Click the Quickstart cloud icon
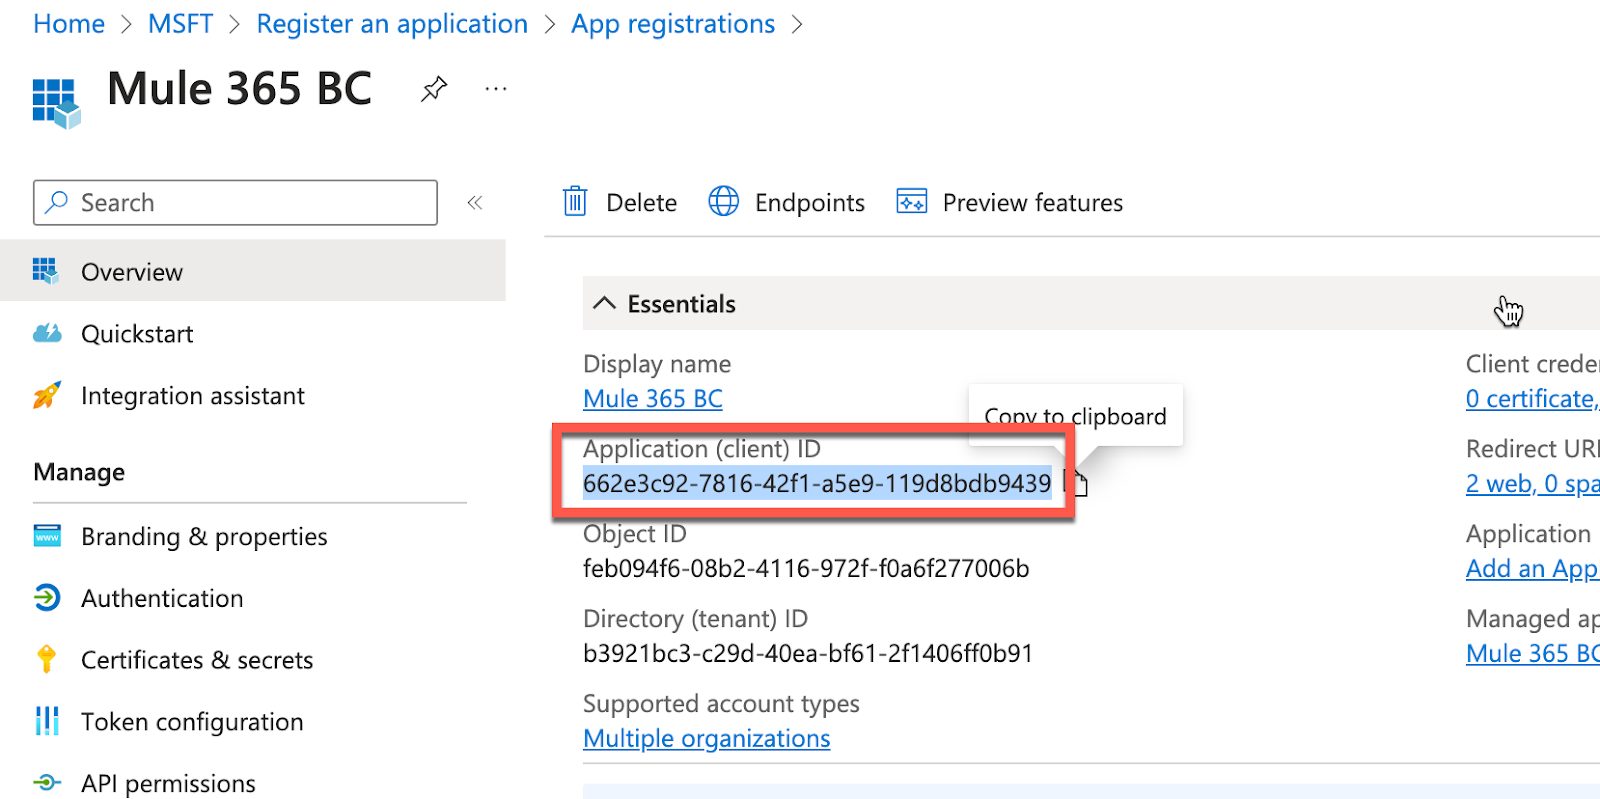Viewport: 1600px width, 799px height. coord(47,333)
